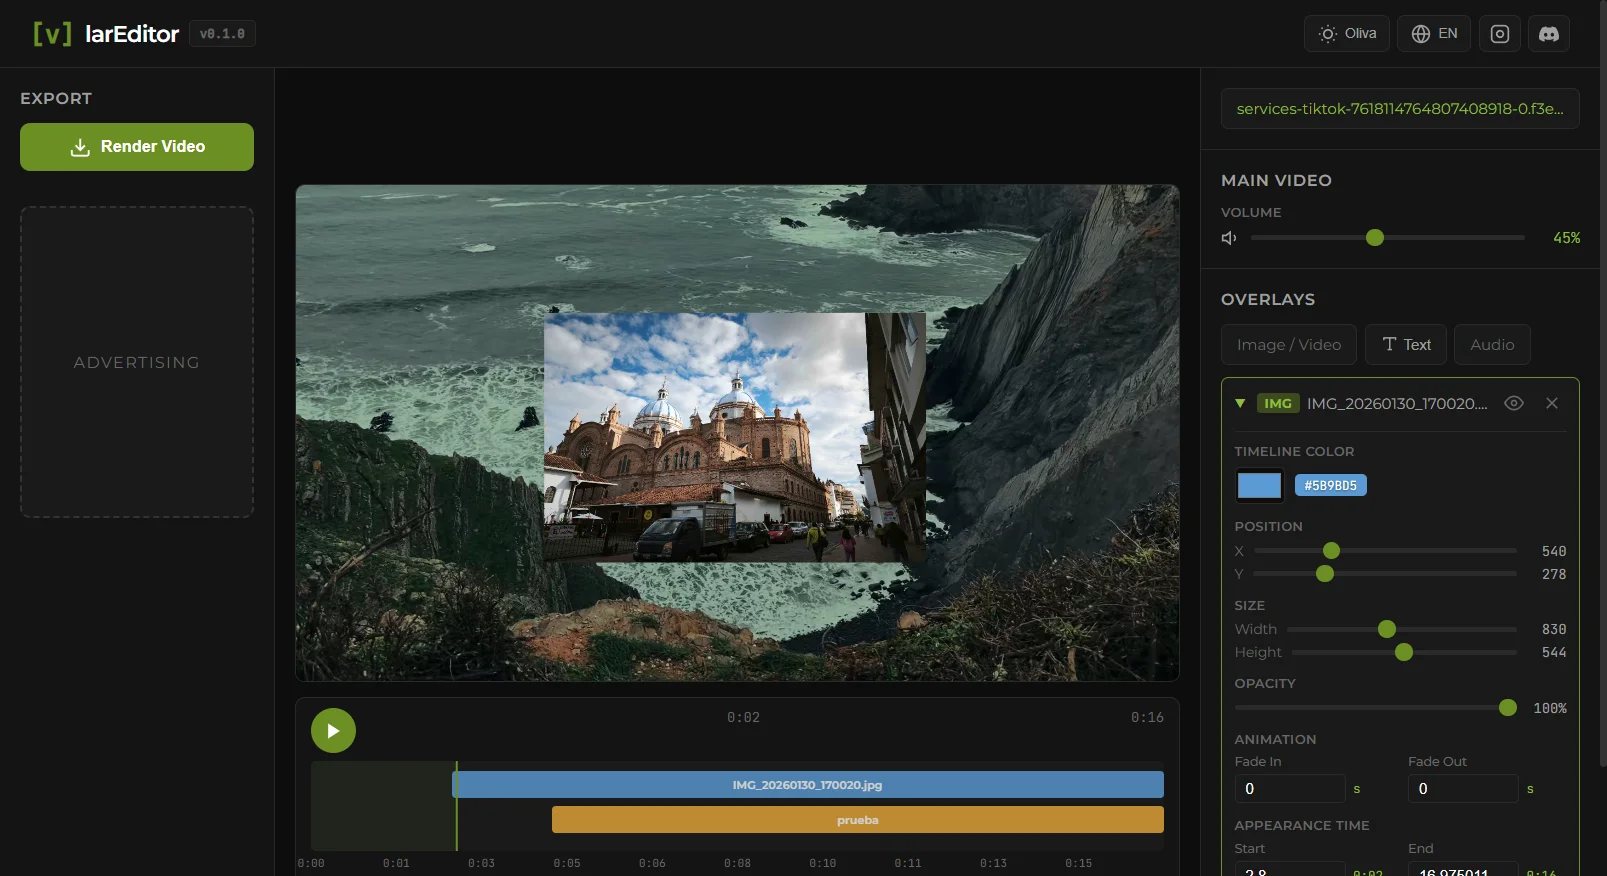Collapse the IMG_20260130 overlay panel
Screen dimensions: 1607x876
tap(1240, 404)
